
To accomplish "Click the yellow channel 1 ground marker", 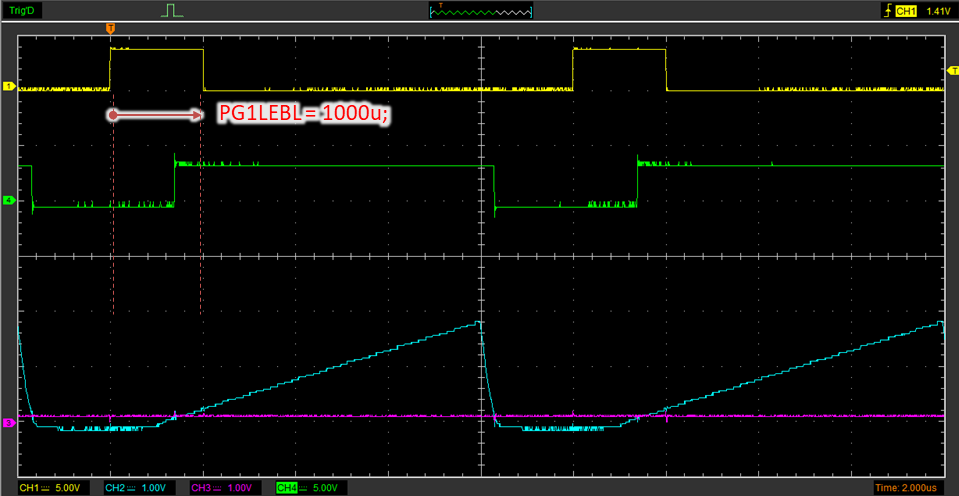I will [x=9, y=87].
